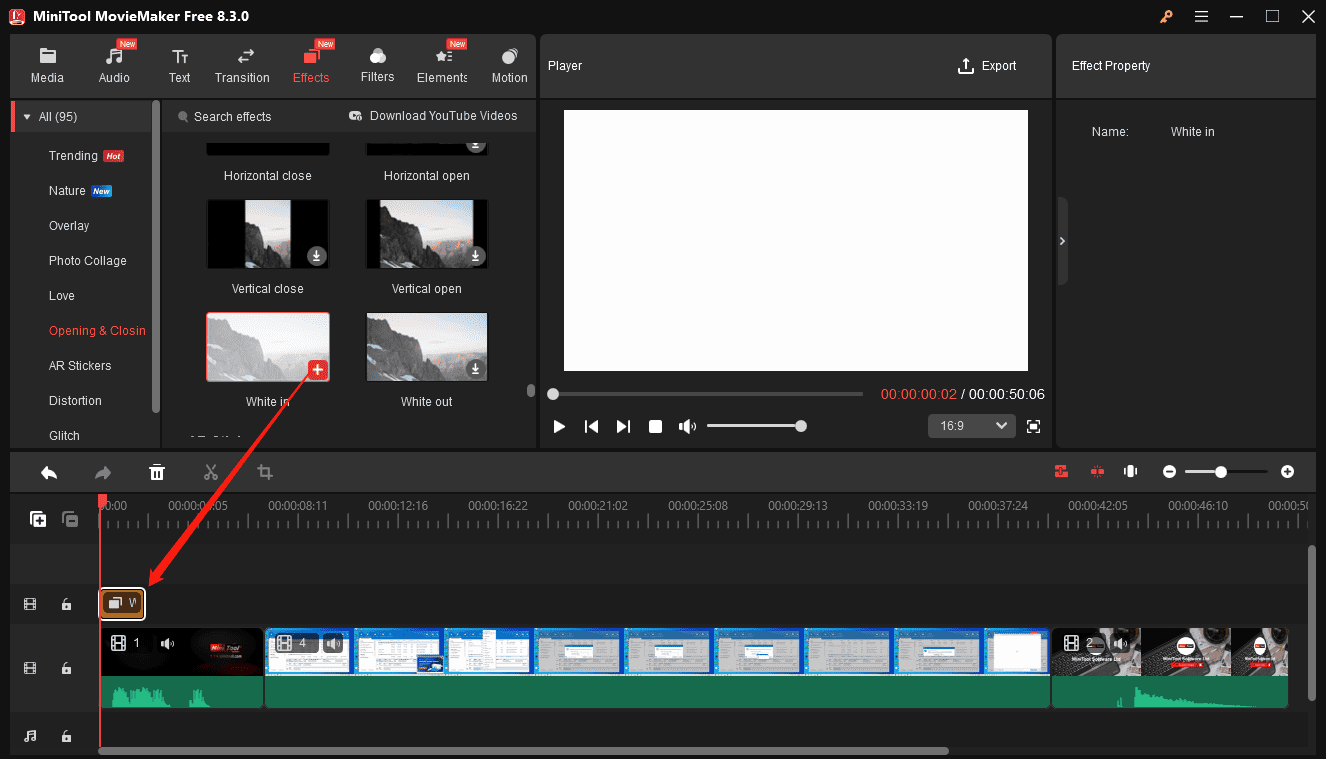Toggle timeline auto snapping
1326x759 pixels.
1061,471
